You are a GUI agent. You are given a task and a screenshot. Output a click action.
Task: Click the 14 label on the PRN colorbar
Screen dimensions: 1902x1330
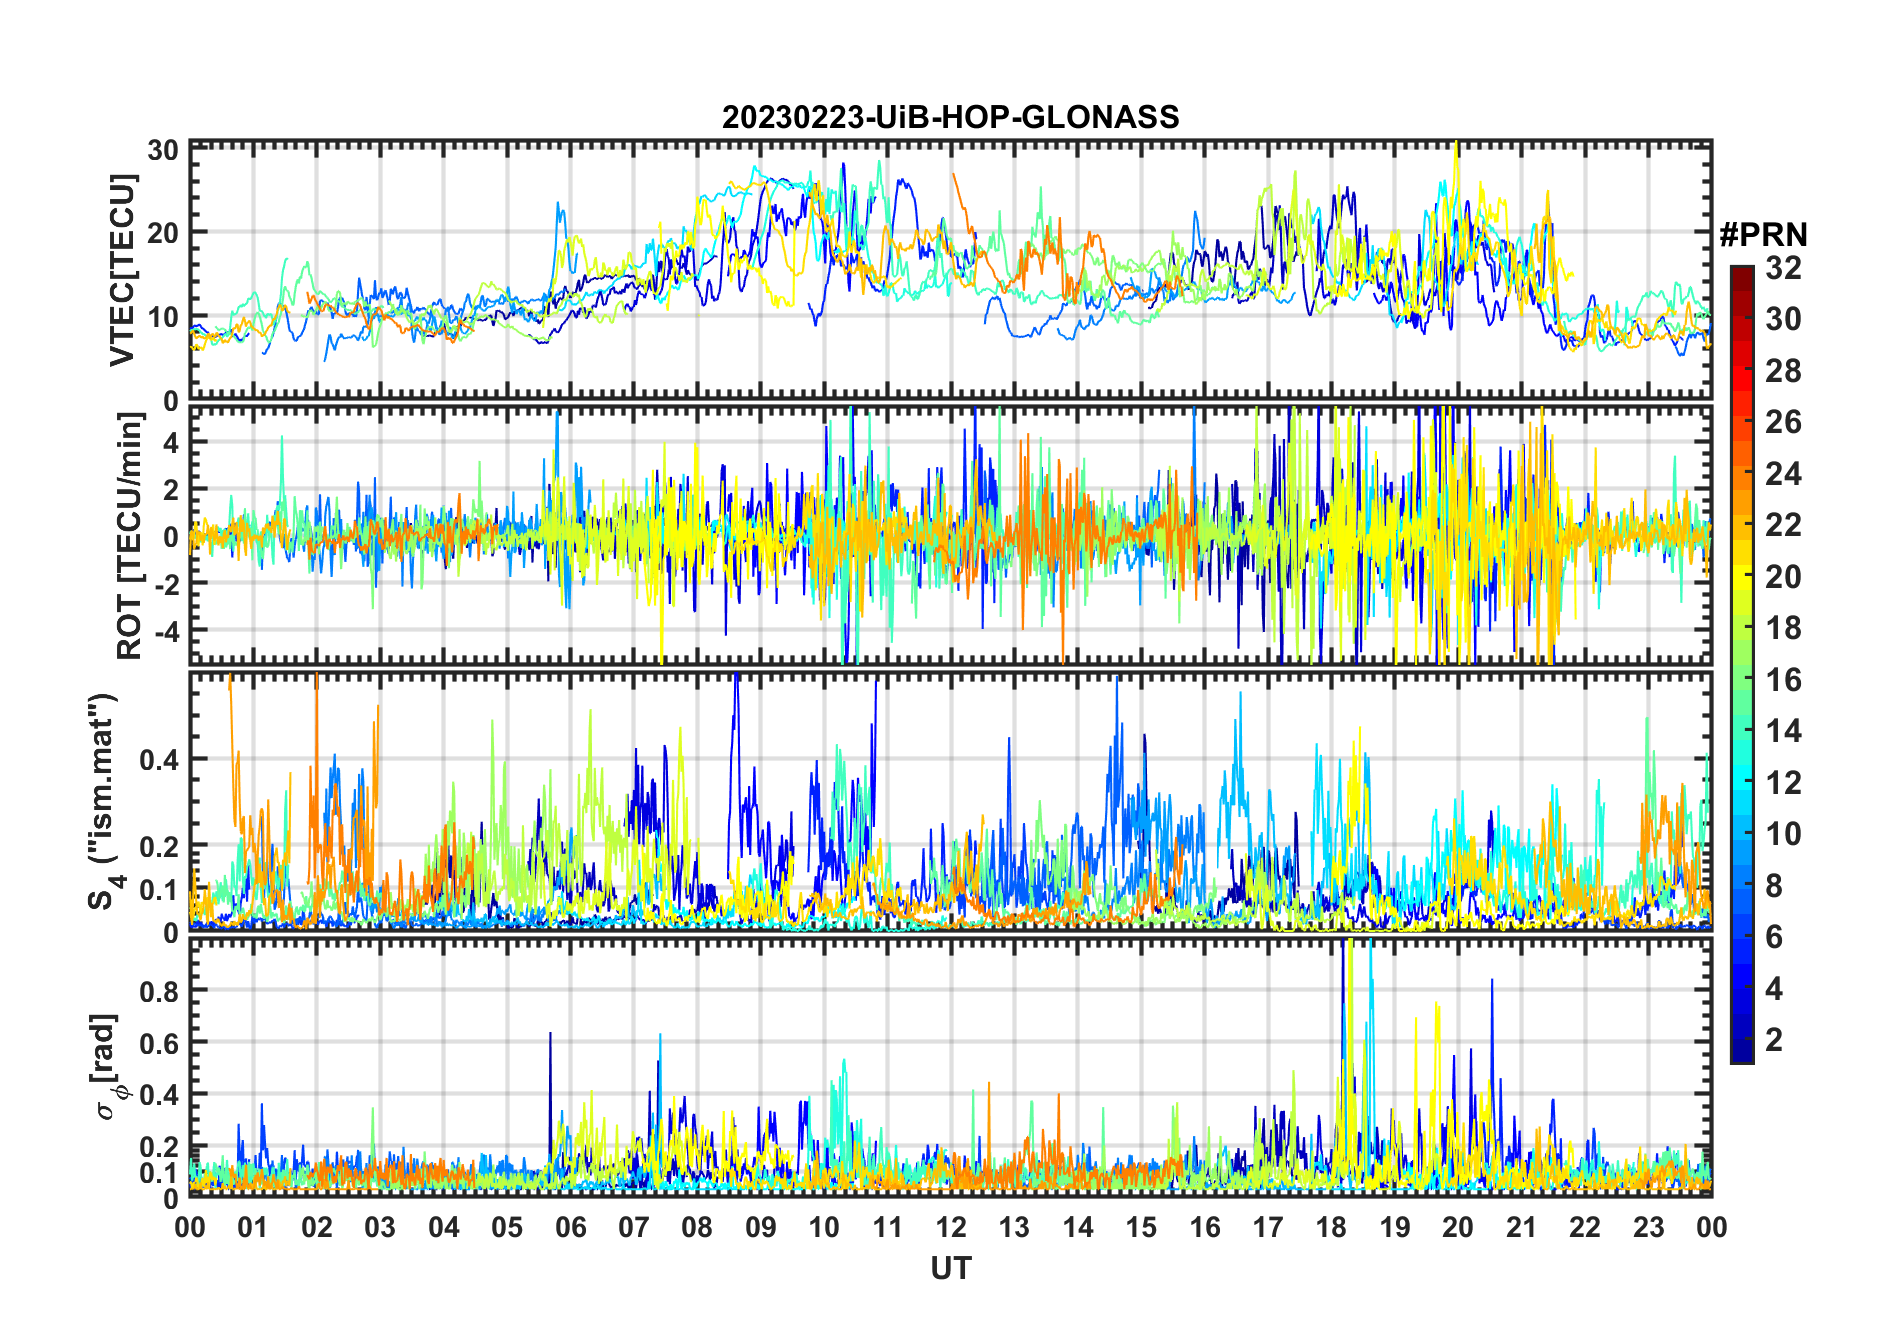1783,731
